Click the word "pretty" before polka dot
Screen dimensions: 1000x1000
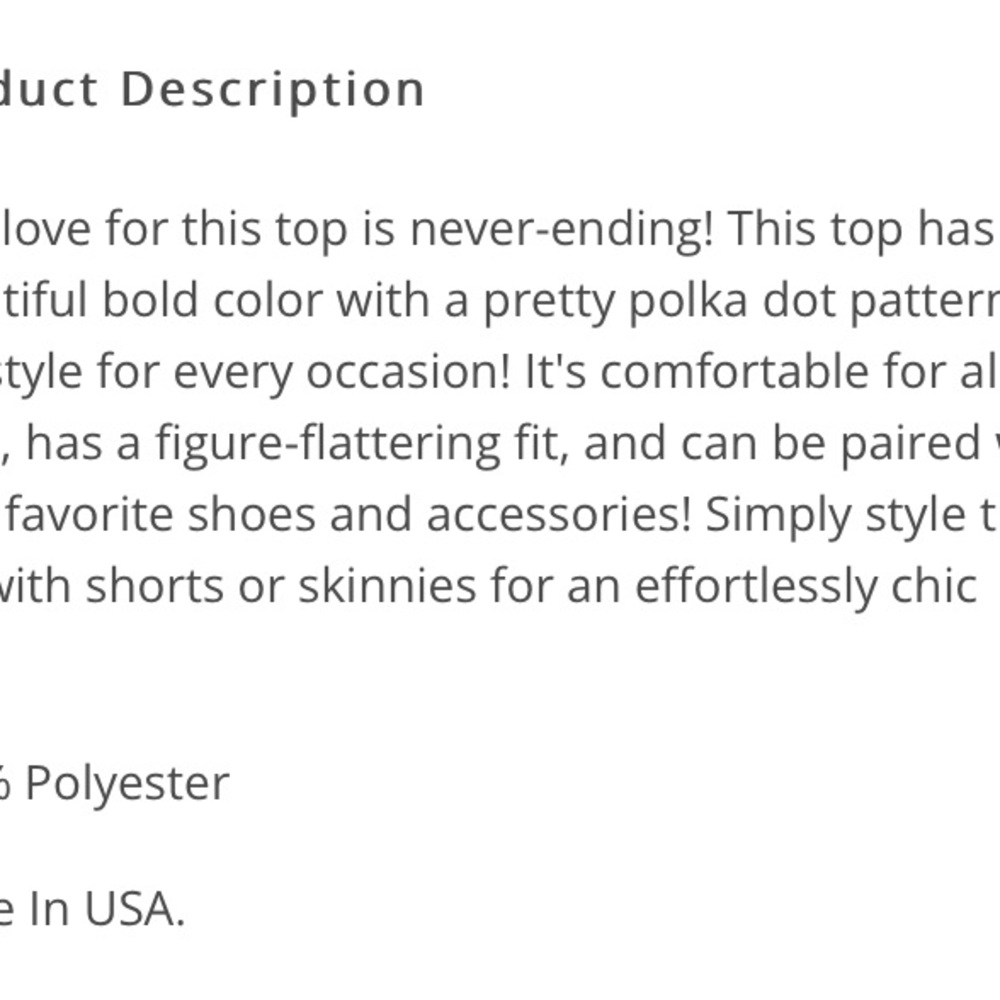(547, 302)
